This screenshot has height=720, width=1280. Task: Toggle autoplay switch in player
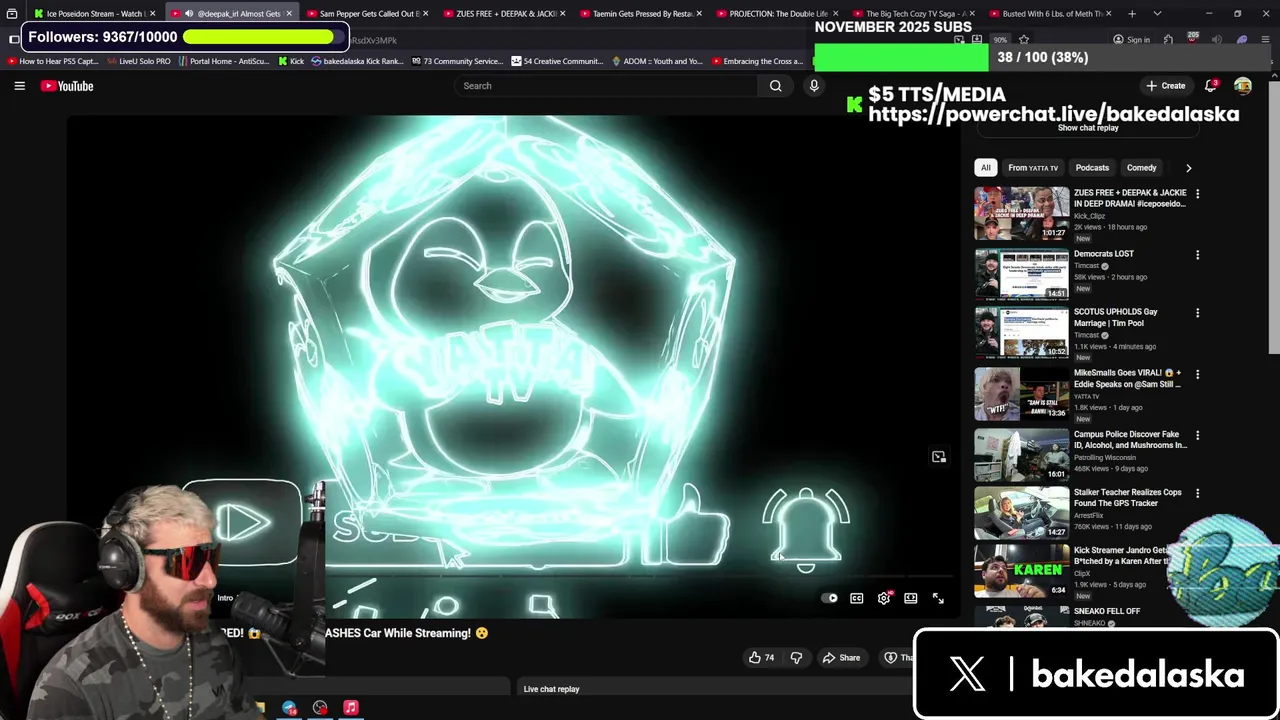click(830, 598)
